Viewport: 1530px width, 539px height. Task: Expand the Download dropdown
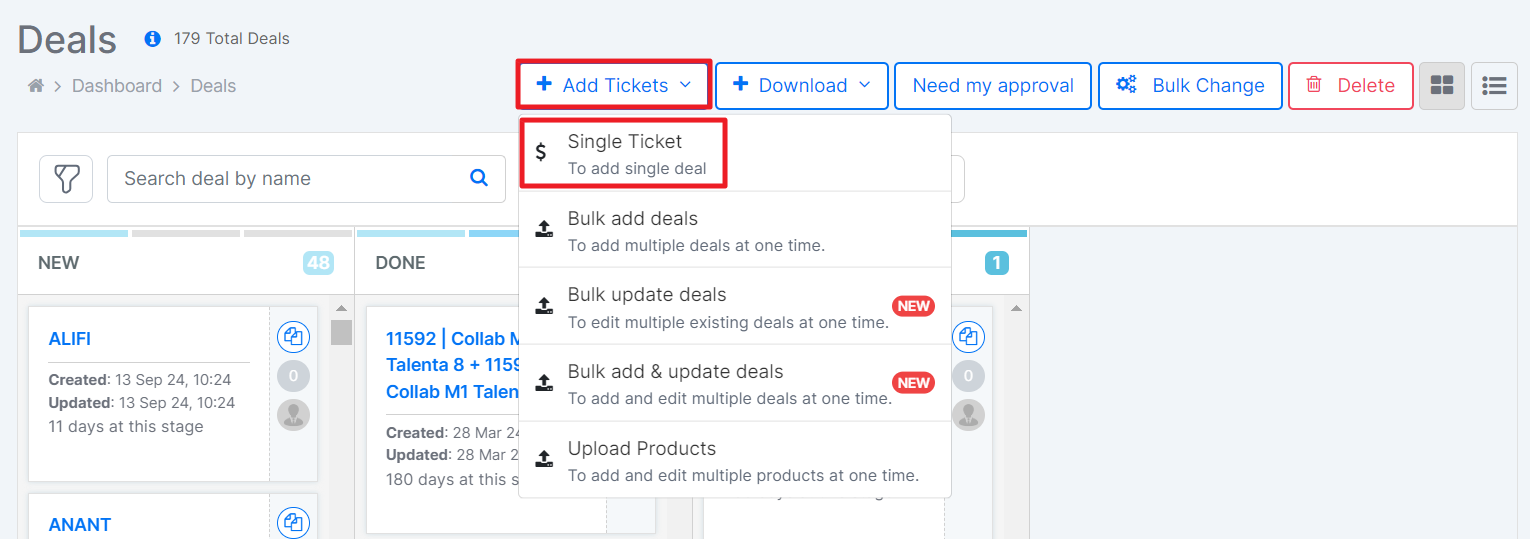(x=802, y=86)
